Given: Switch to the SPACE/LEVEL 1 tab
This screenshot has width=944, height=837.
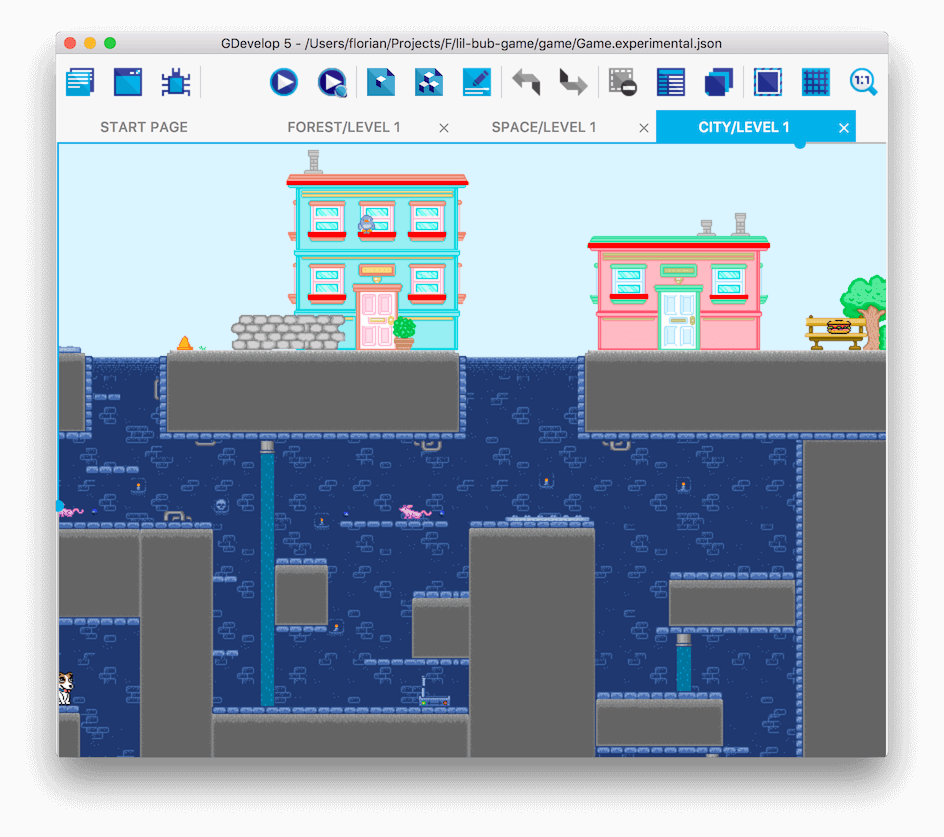Looking at the screenshot, I should [544, 127].
